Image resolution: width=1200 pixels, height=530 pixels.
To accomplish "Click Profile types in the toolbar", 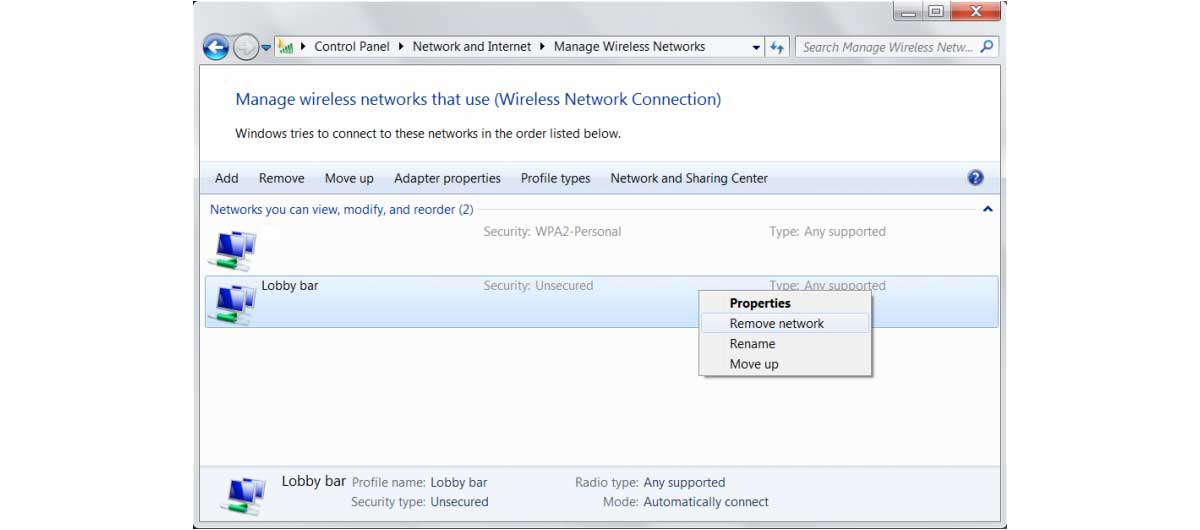I will point(555,178).
